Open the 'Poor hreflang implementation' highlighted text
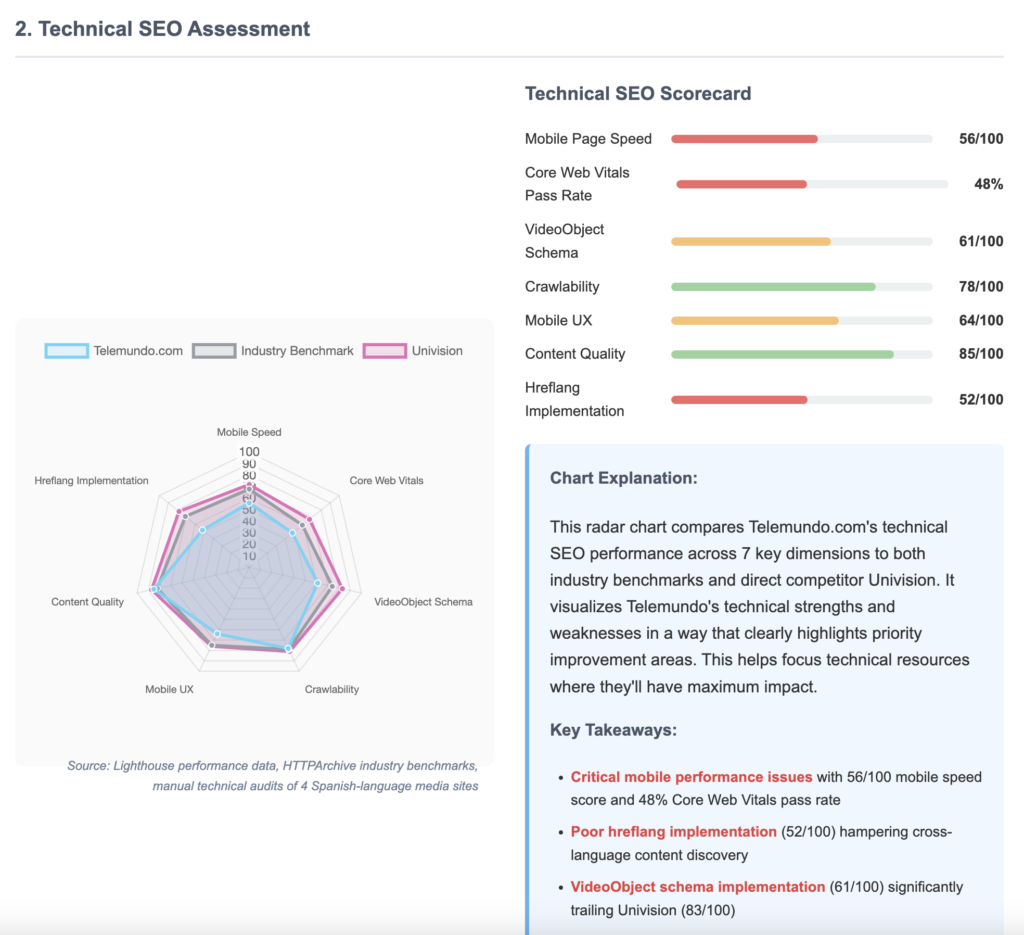The image size is (1024, 935). [673, 832]
